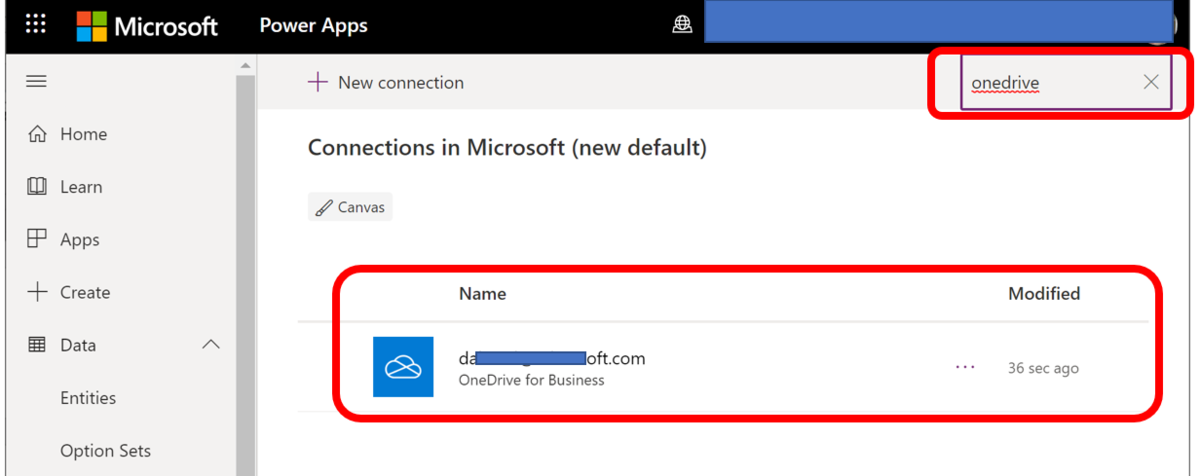
Task: Click the New connection button
Action: pyautogui.click(x=386, y=83)
